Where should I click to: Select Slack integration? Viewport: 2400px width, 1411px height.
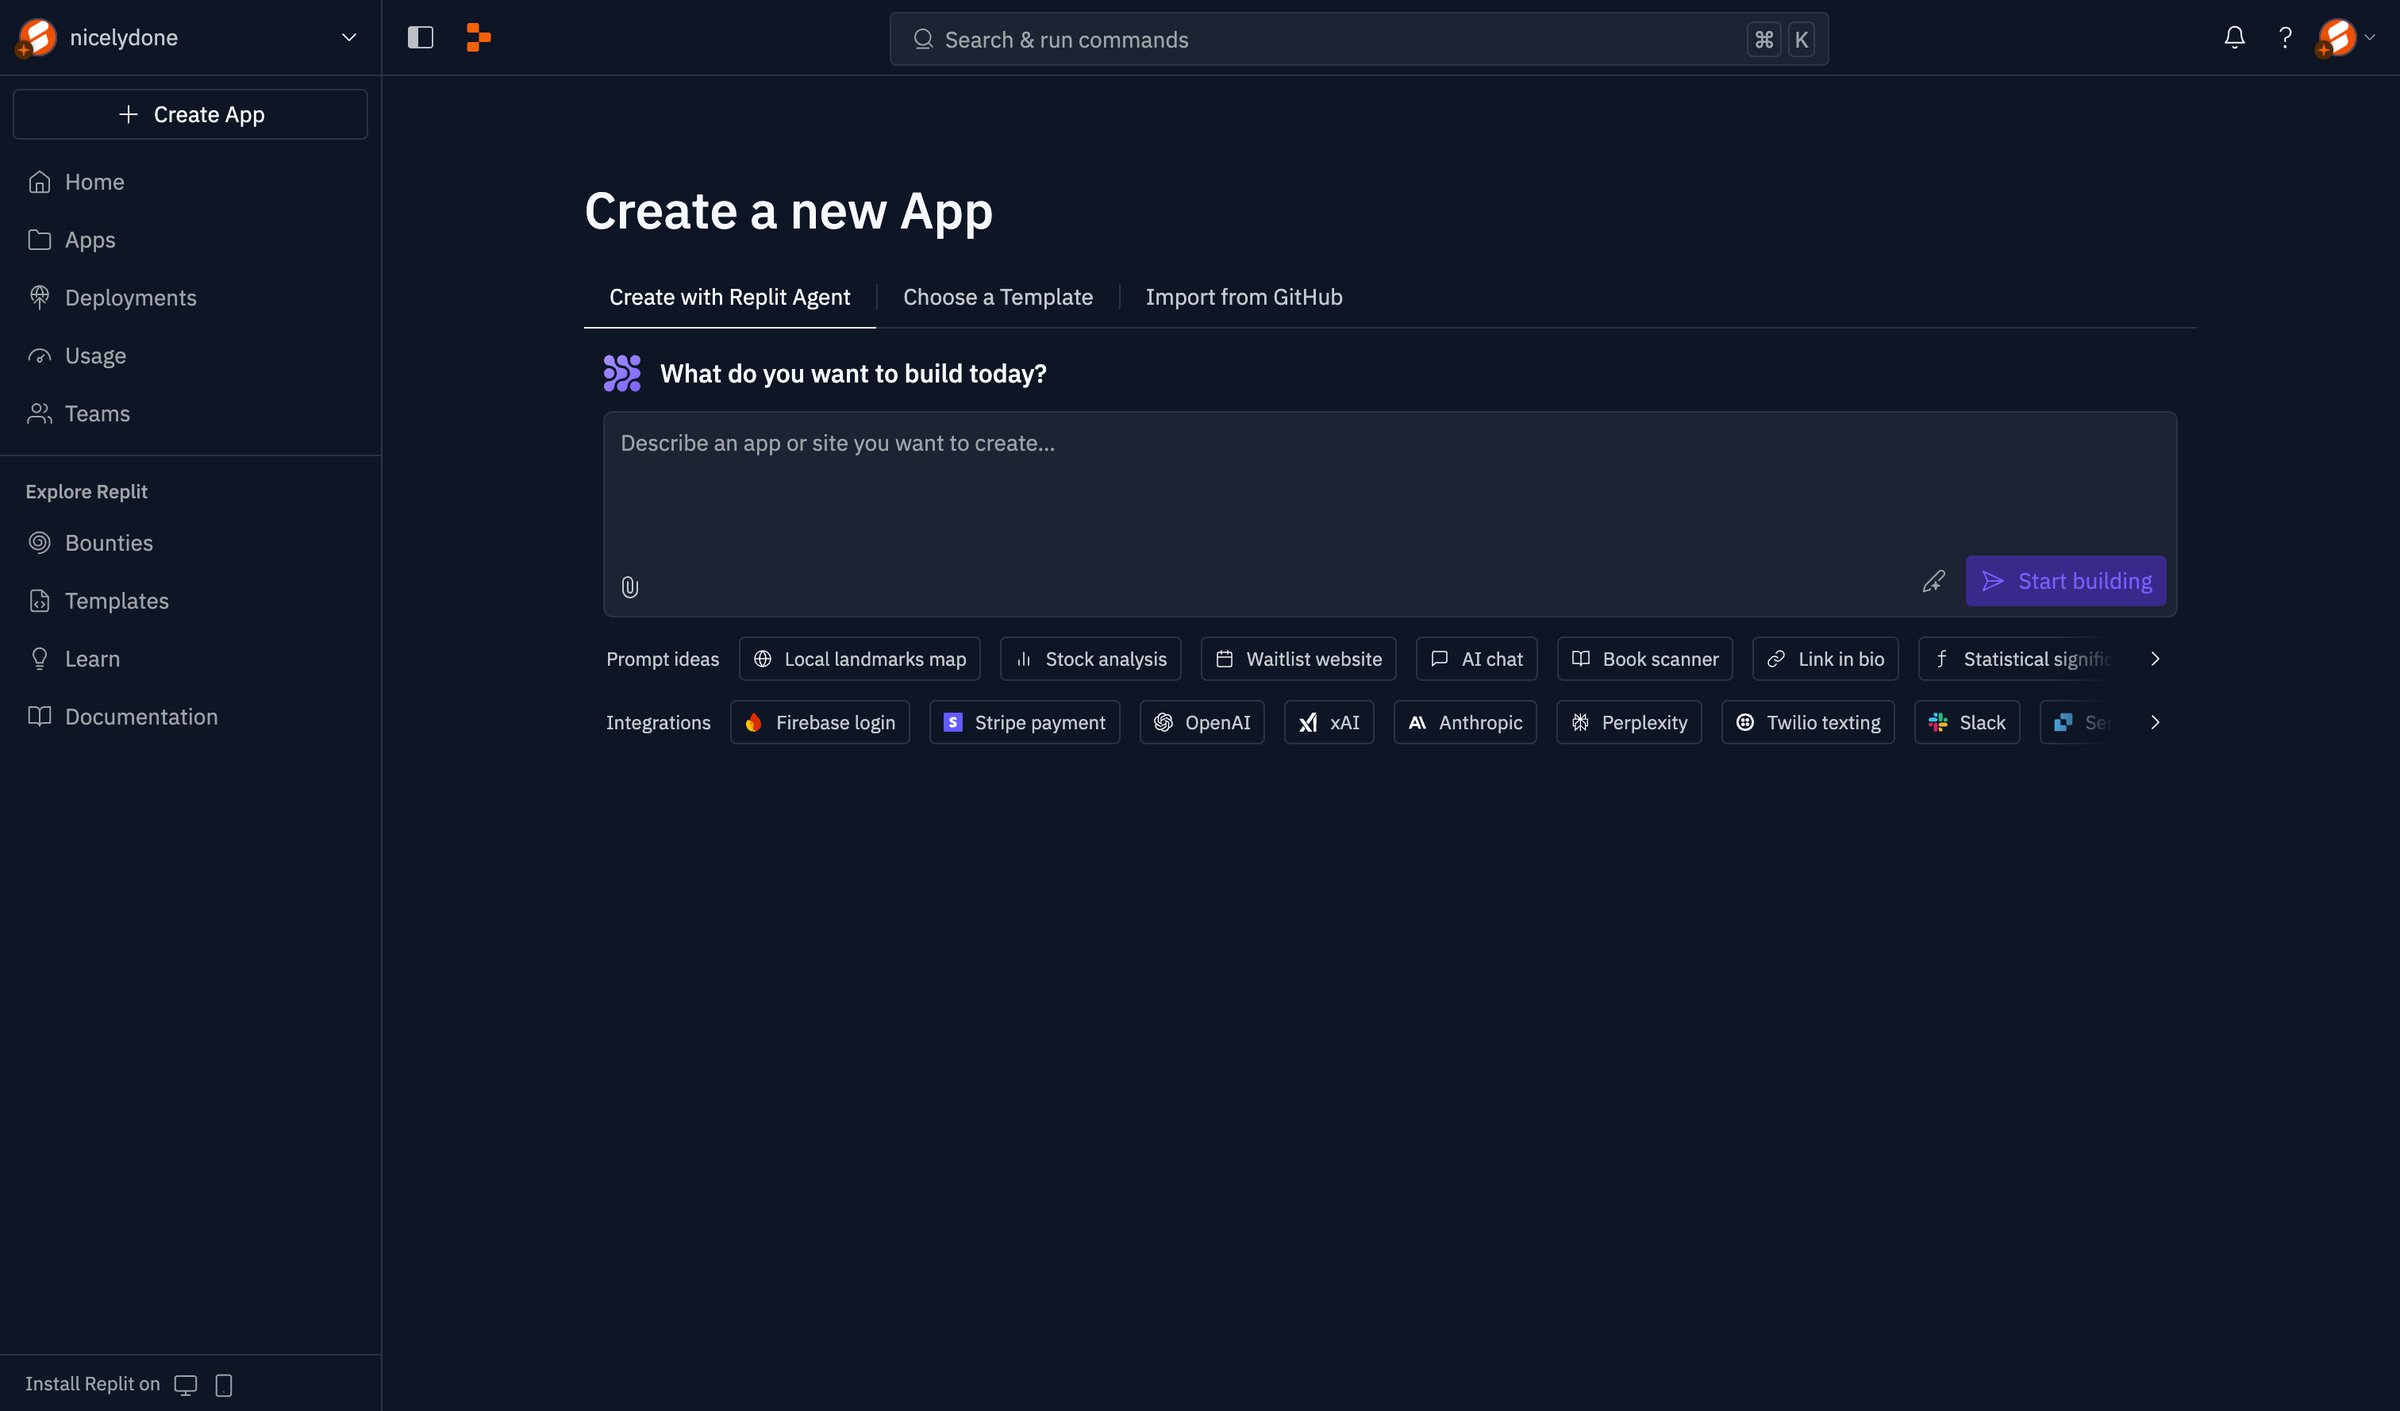click(1967, 722)
